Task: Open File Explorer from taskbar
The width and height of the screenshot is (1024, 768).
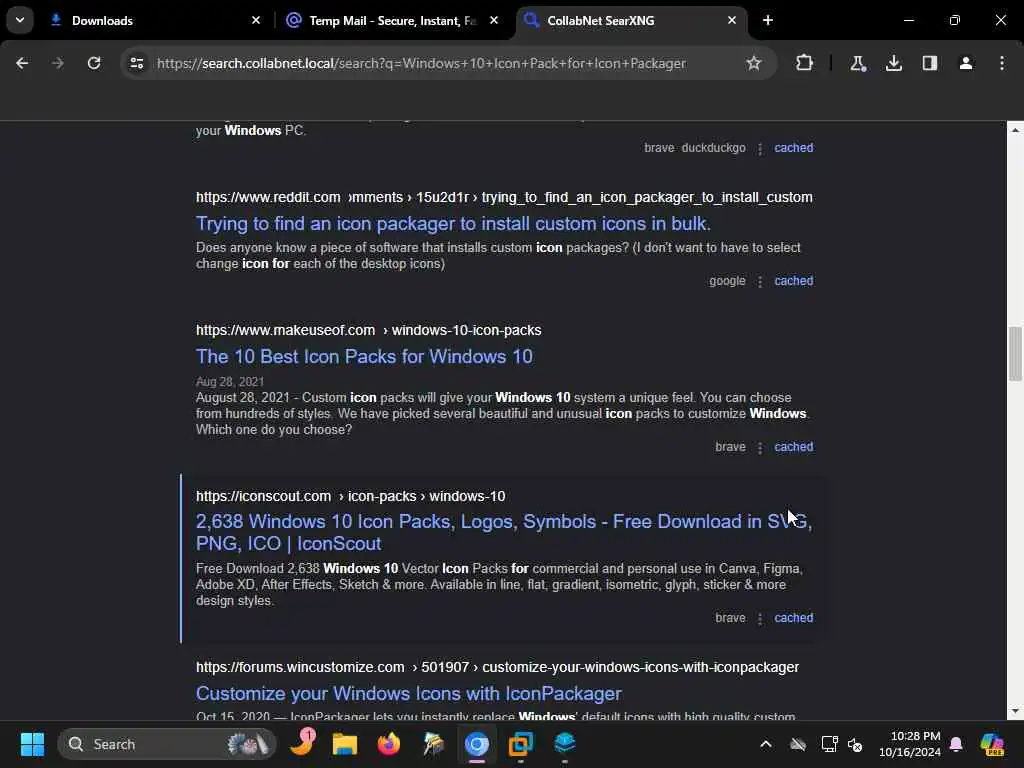Action: click(345, 744)
